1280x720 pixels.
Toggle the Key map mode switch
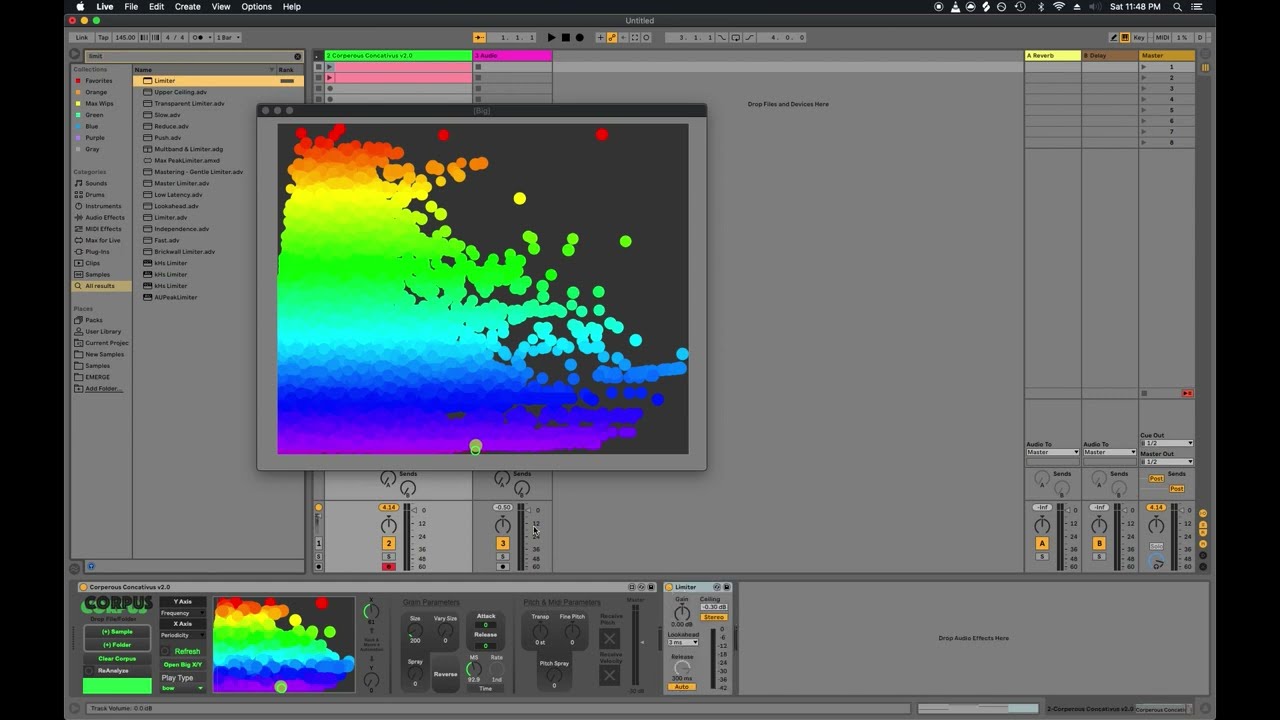tap(1139, 37)
